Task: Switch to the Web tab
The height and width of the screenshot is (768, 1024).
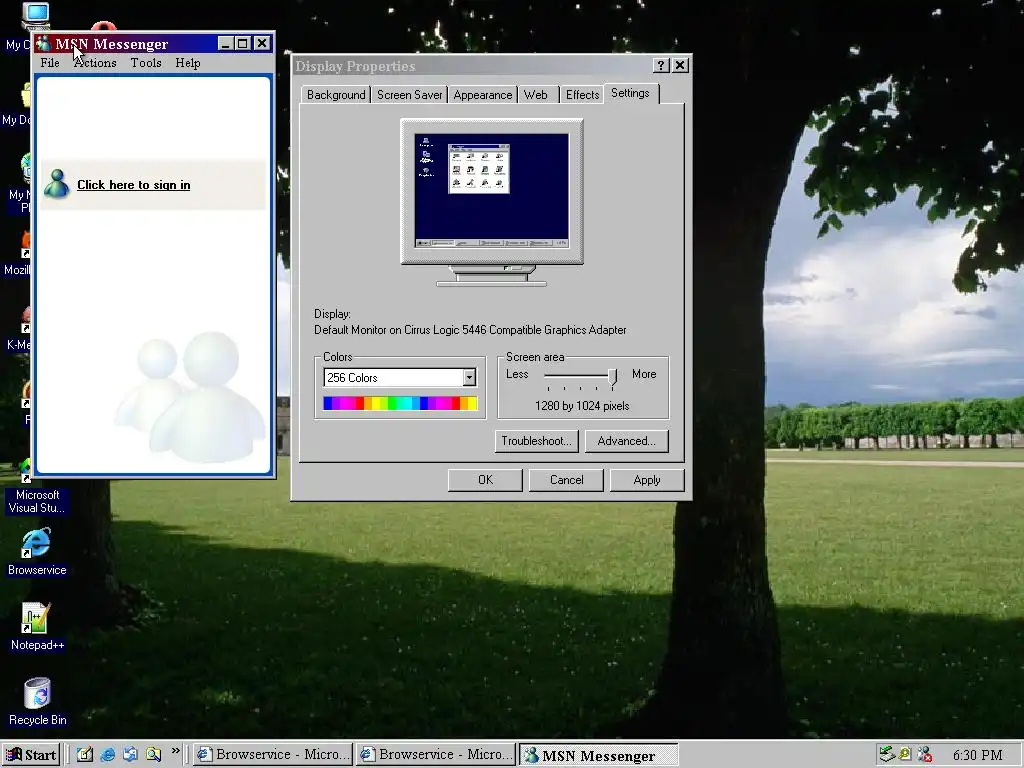Action: coord(536,95)
